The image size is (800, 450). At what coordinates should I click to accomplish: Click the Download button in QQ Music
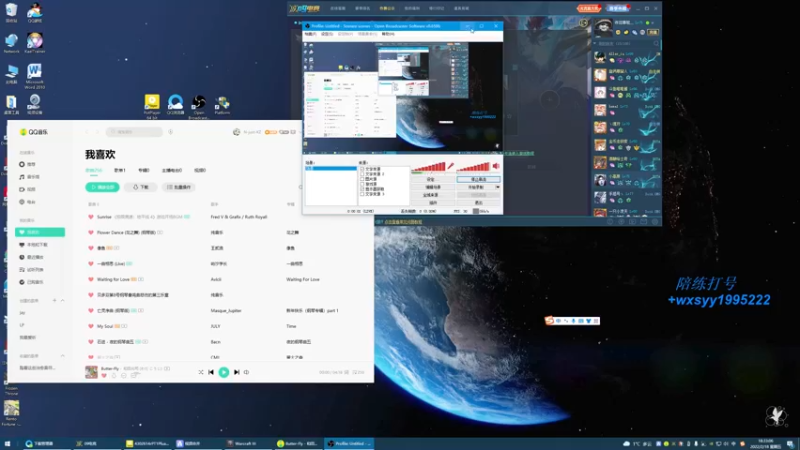click(140, 187)
